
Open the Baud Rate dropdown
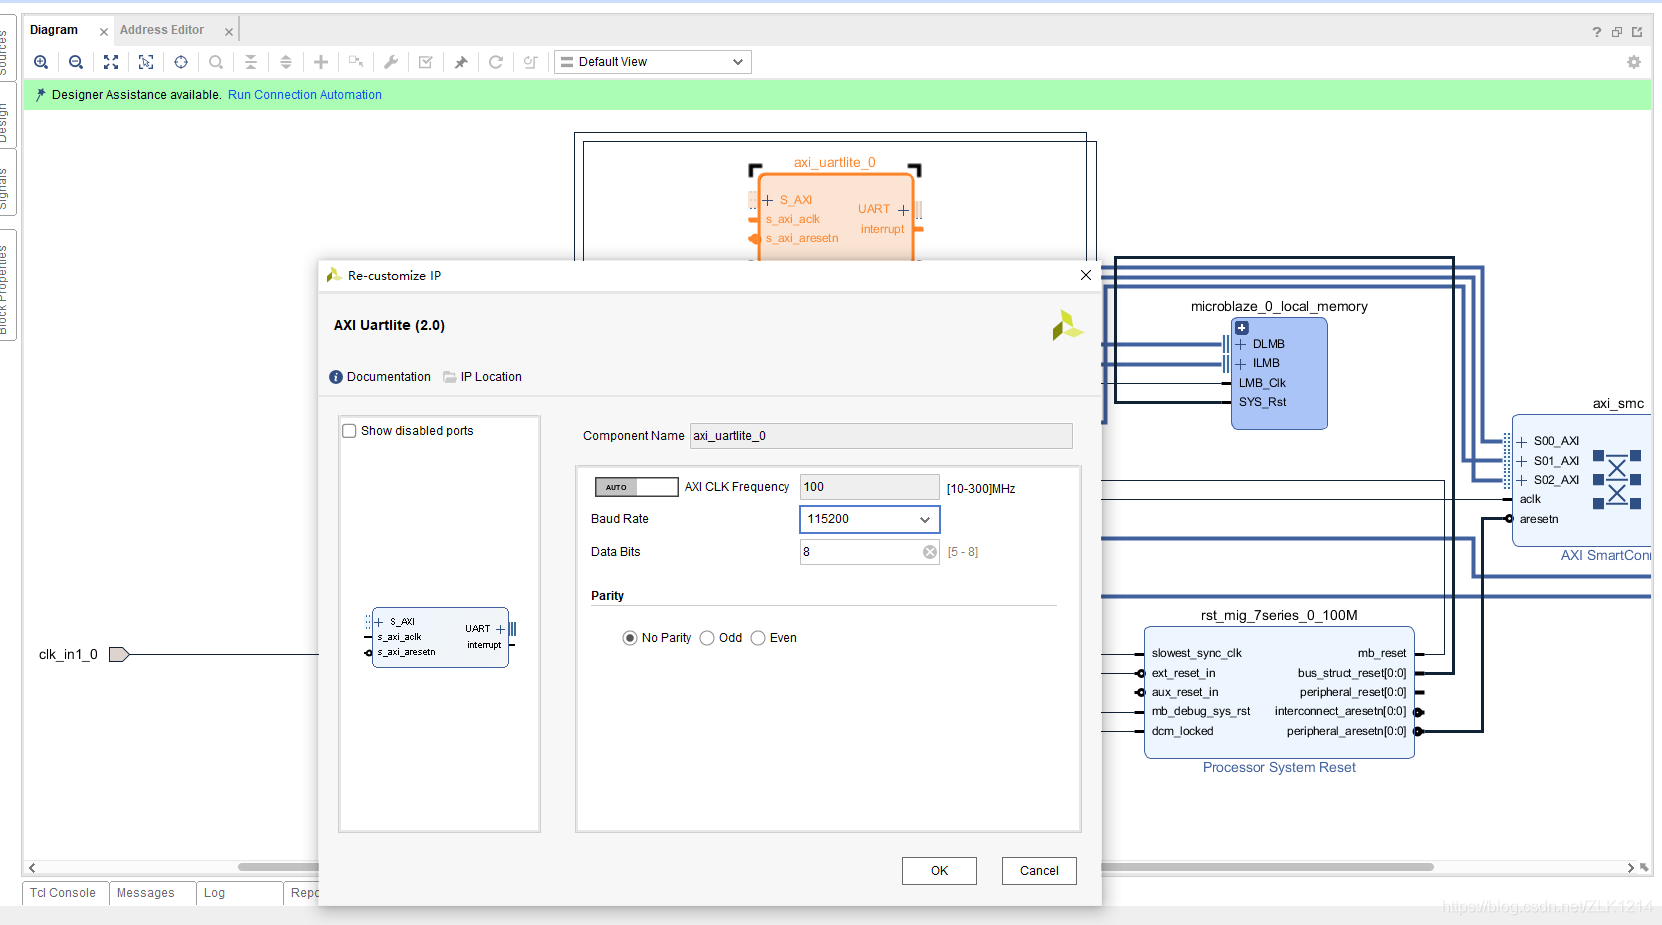(870, 519)
